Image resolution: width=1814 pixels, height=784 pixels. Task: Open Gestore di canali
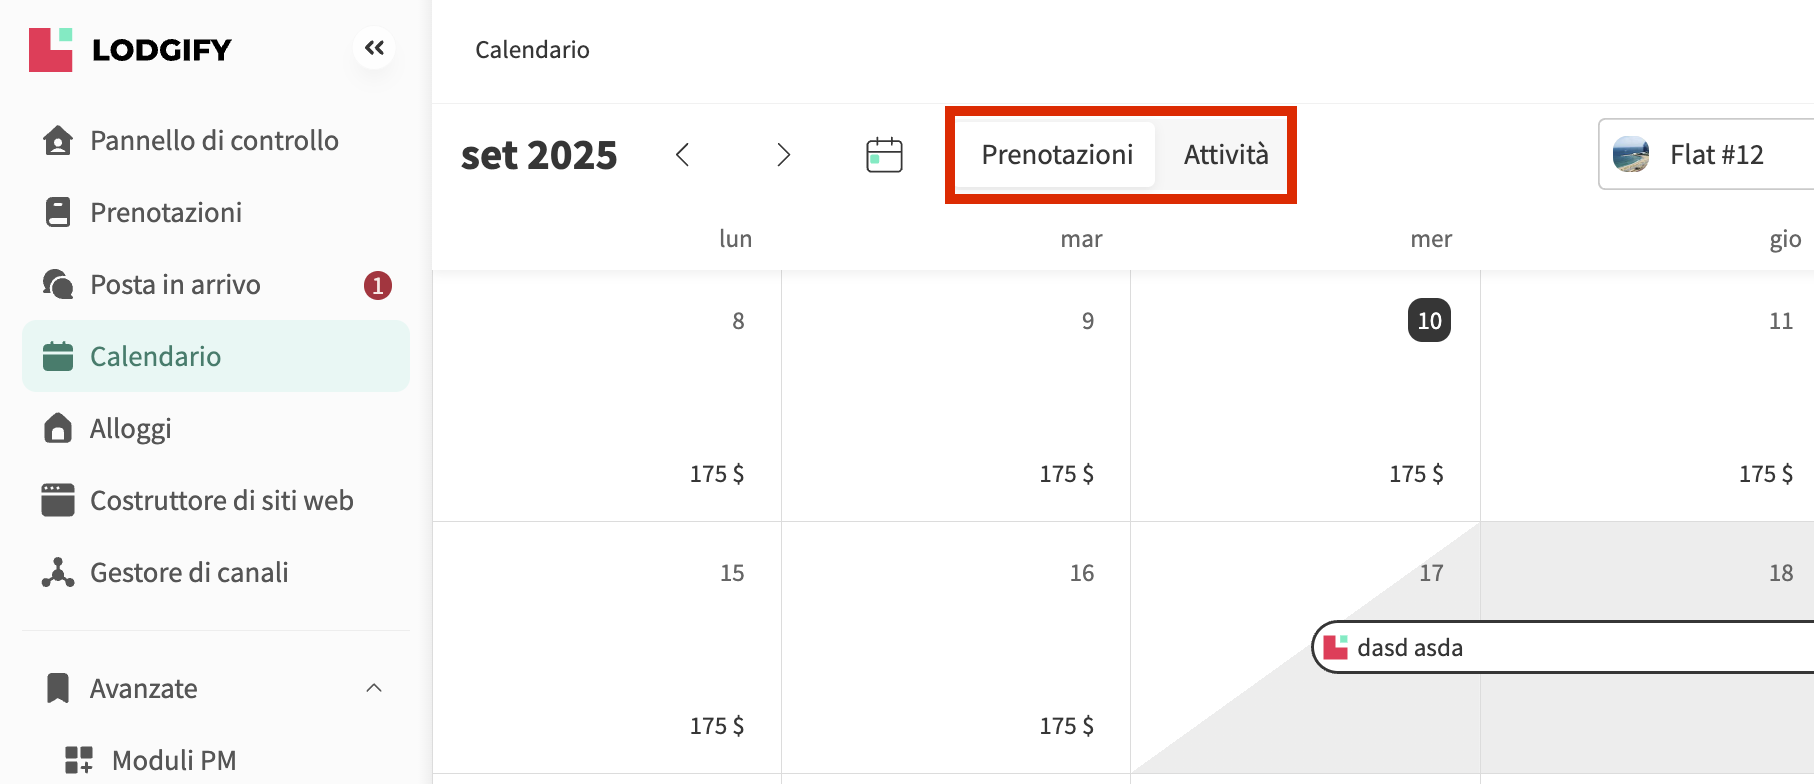pos(189,573)
